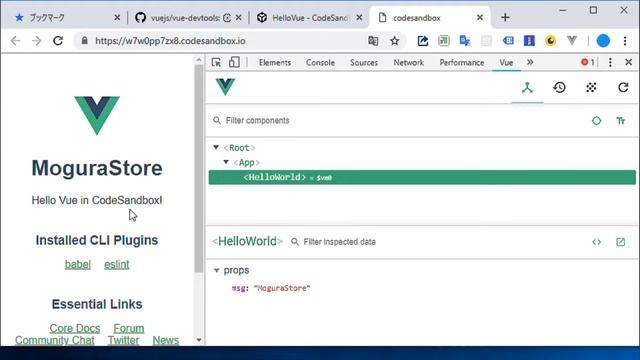Open the Forum link
This screenshot has height=360, width=640.
pyautogui.click(x=129, y=328)
